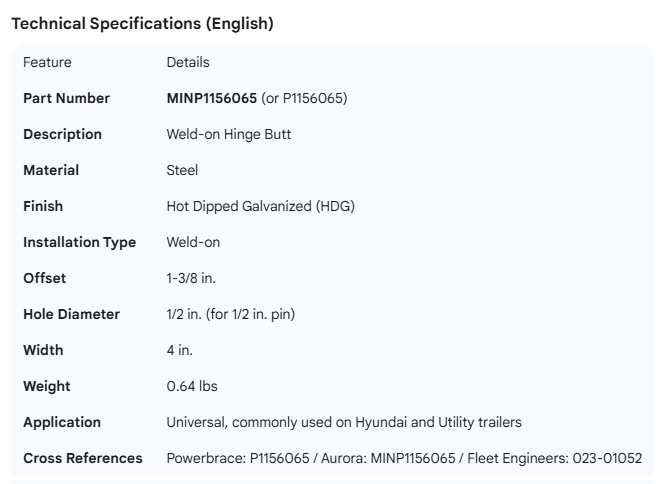Click the 1/2 in. pin hole diameter value
This screenshot has width=656, height=484.
pyautogui.click(x=230, y=314)
